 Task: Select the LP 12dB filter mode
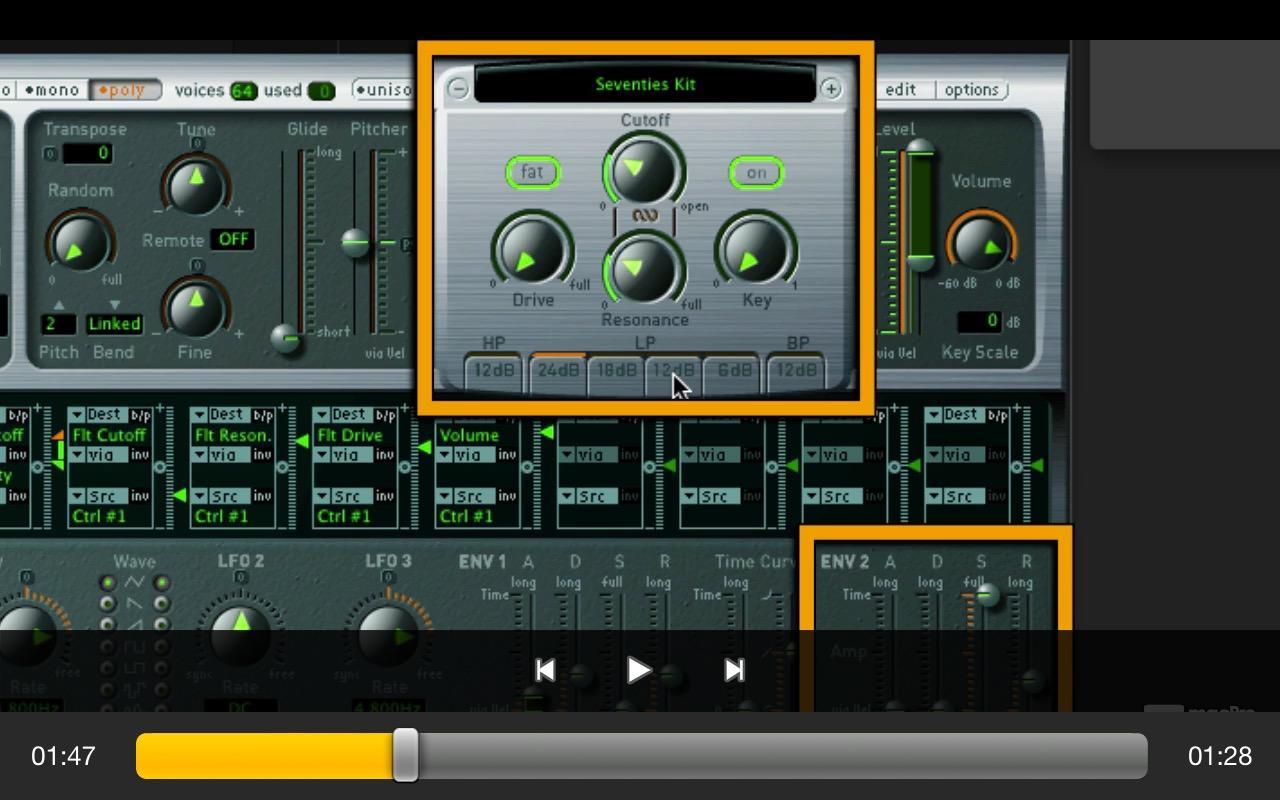673,371
